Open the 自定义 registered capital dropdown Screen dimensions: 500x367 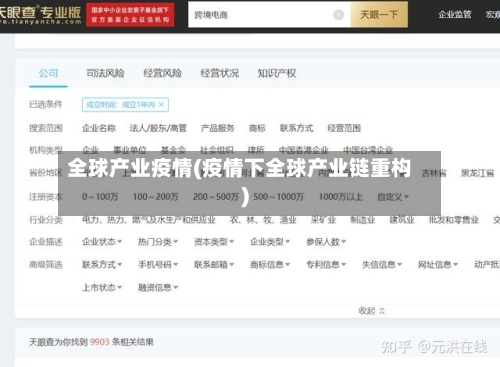point(393,197)
